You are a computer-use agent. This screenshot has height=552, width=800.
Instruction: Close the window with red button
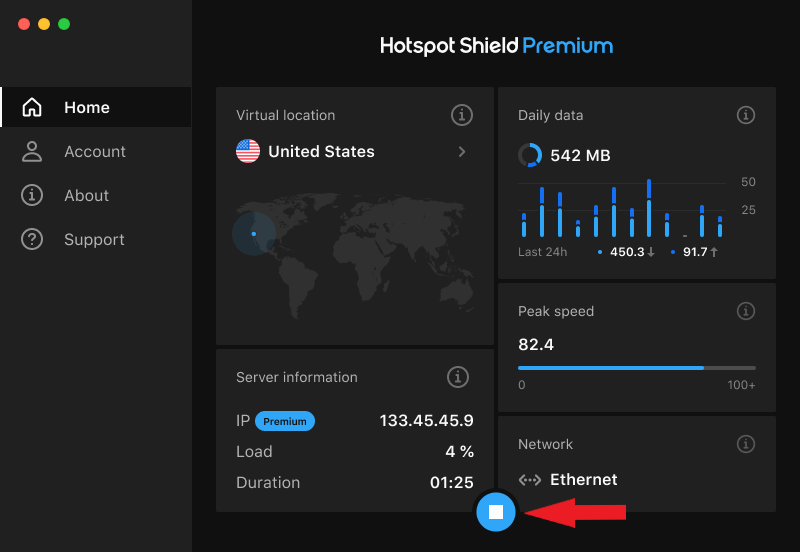tap(24, 24)
